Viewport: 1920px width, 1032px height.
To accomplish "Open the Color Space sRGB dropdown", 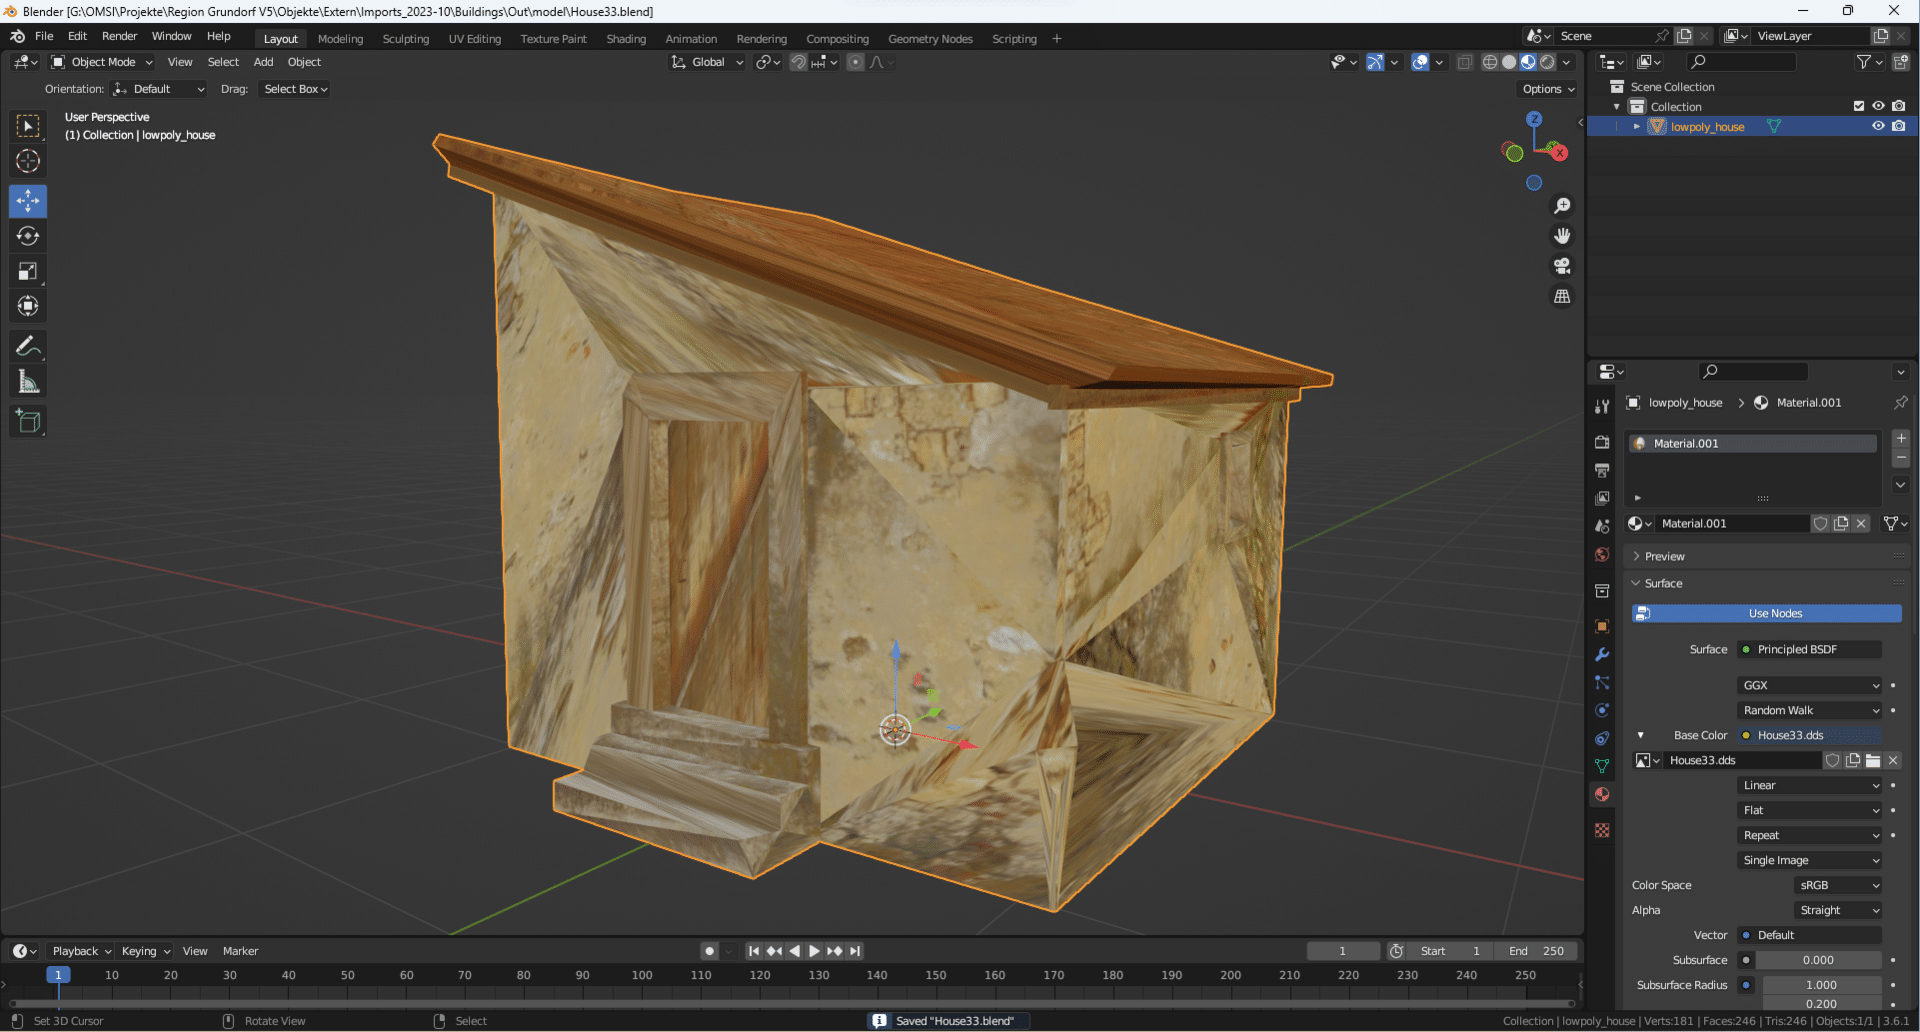I will (x=1838, y=885).
